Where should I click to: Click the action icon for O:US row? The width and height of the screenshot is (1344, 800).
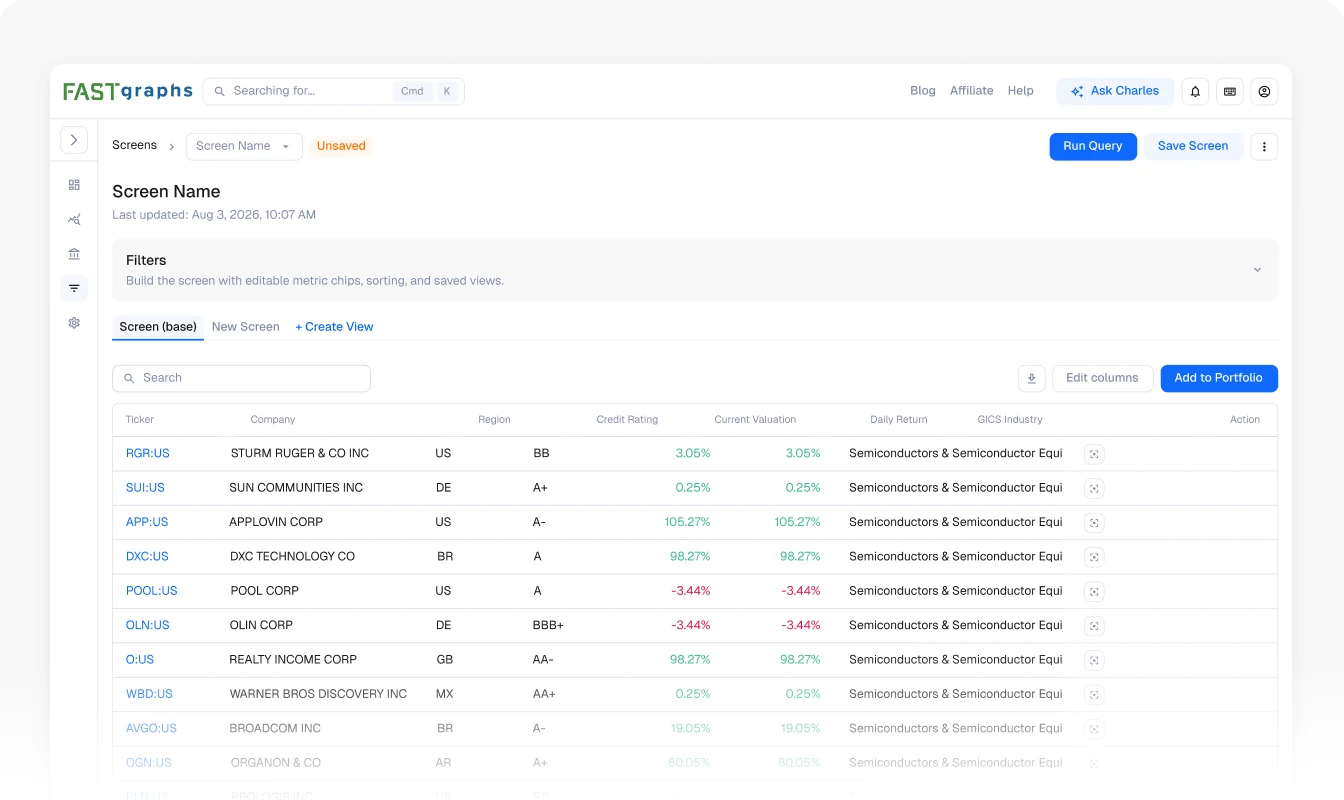(x=1094, y=660)
